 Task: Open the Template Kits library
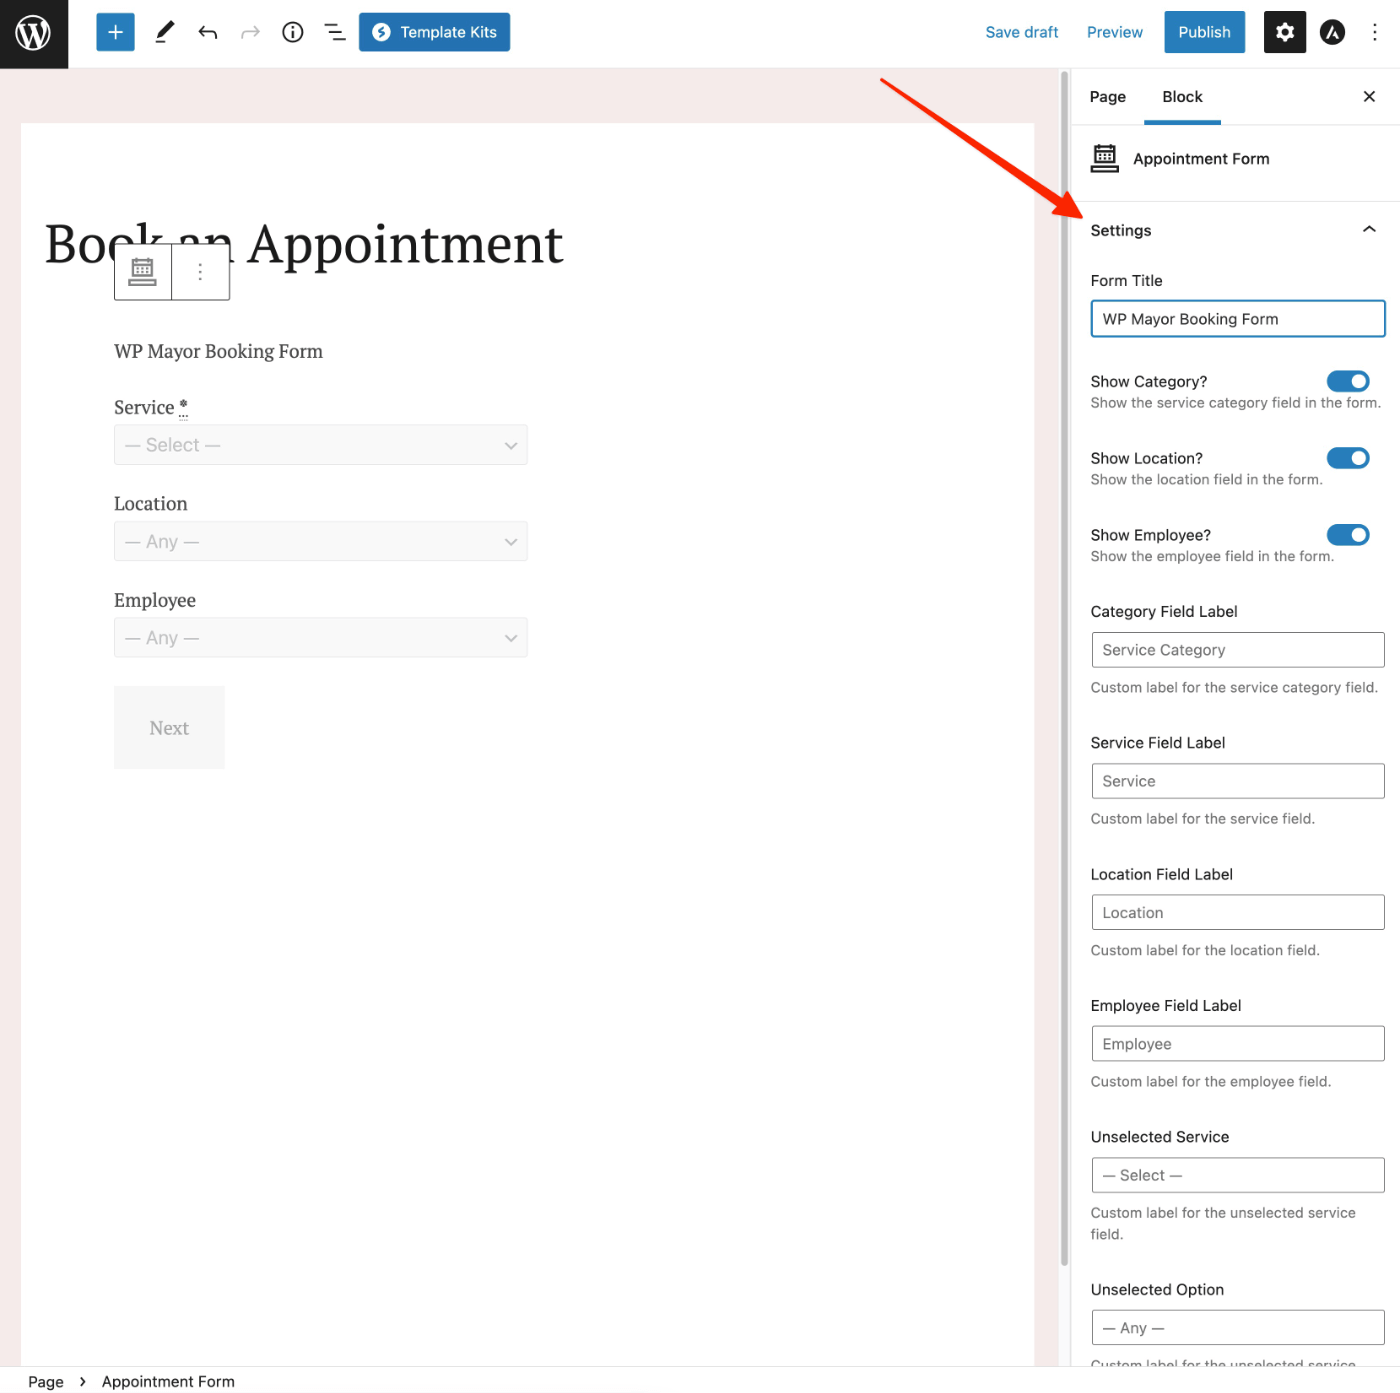[434, 32]
